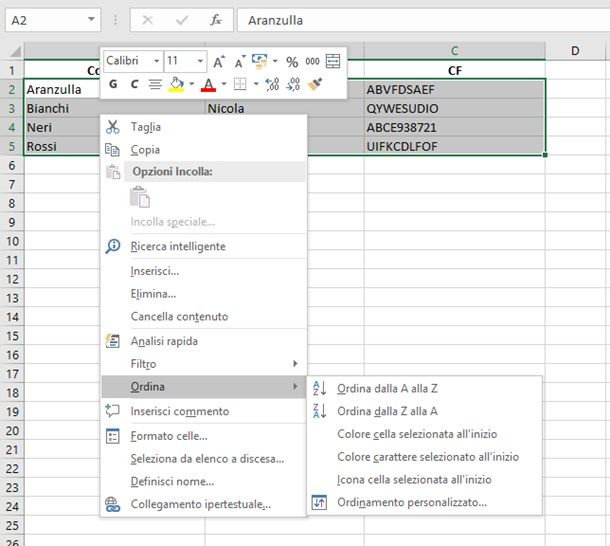Apply yellow fill color bucket
Viewport: 610px width, 546px height.
[x=176, y=84]
